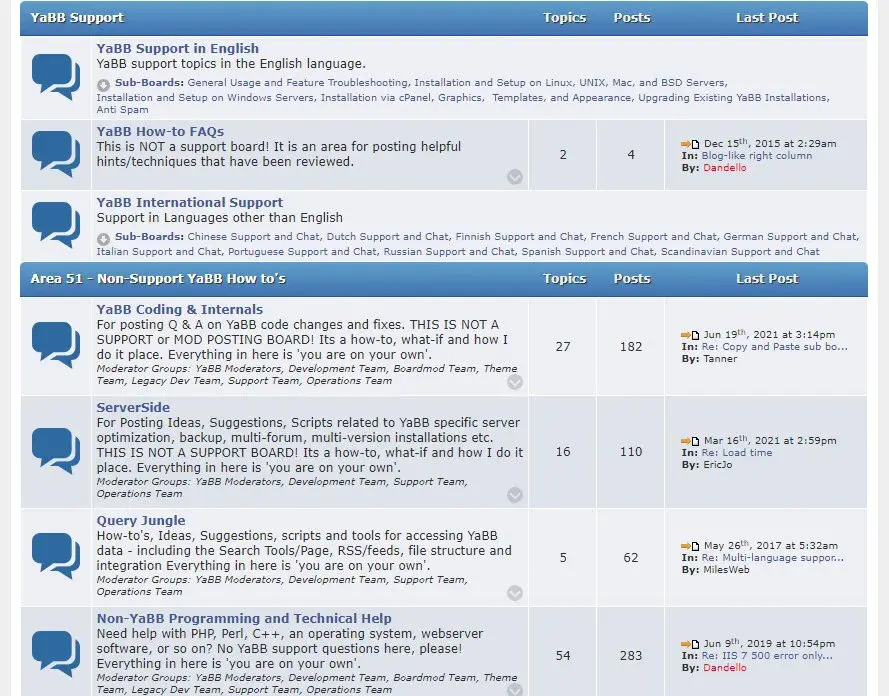The height and width of the screenshot is (696, 889).
Task: Open Italian Support and Chat sub-board
Action: (158, 251)
